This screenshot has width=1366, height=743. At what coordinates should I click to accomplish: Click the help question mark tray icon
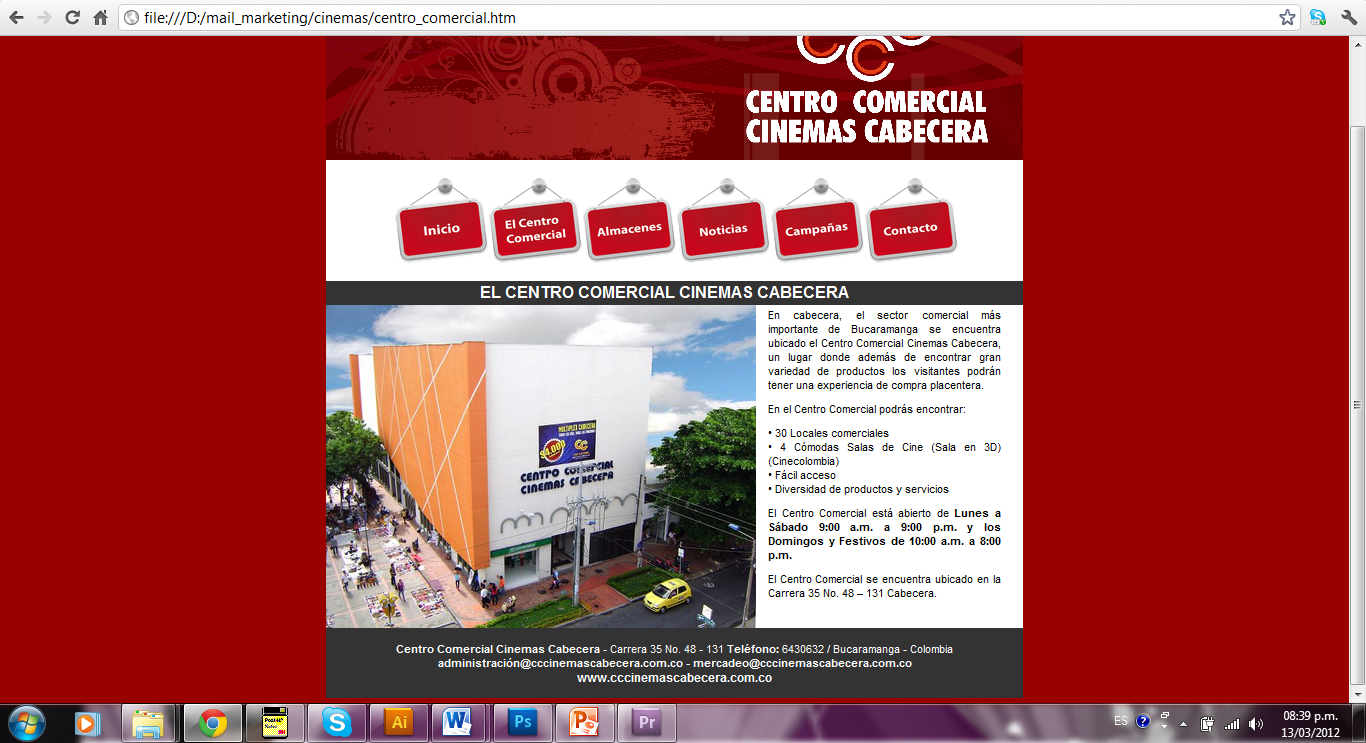tap(1143, 721)
